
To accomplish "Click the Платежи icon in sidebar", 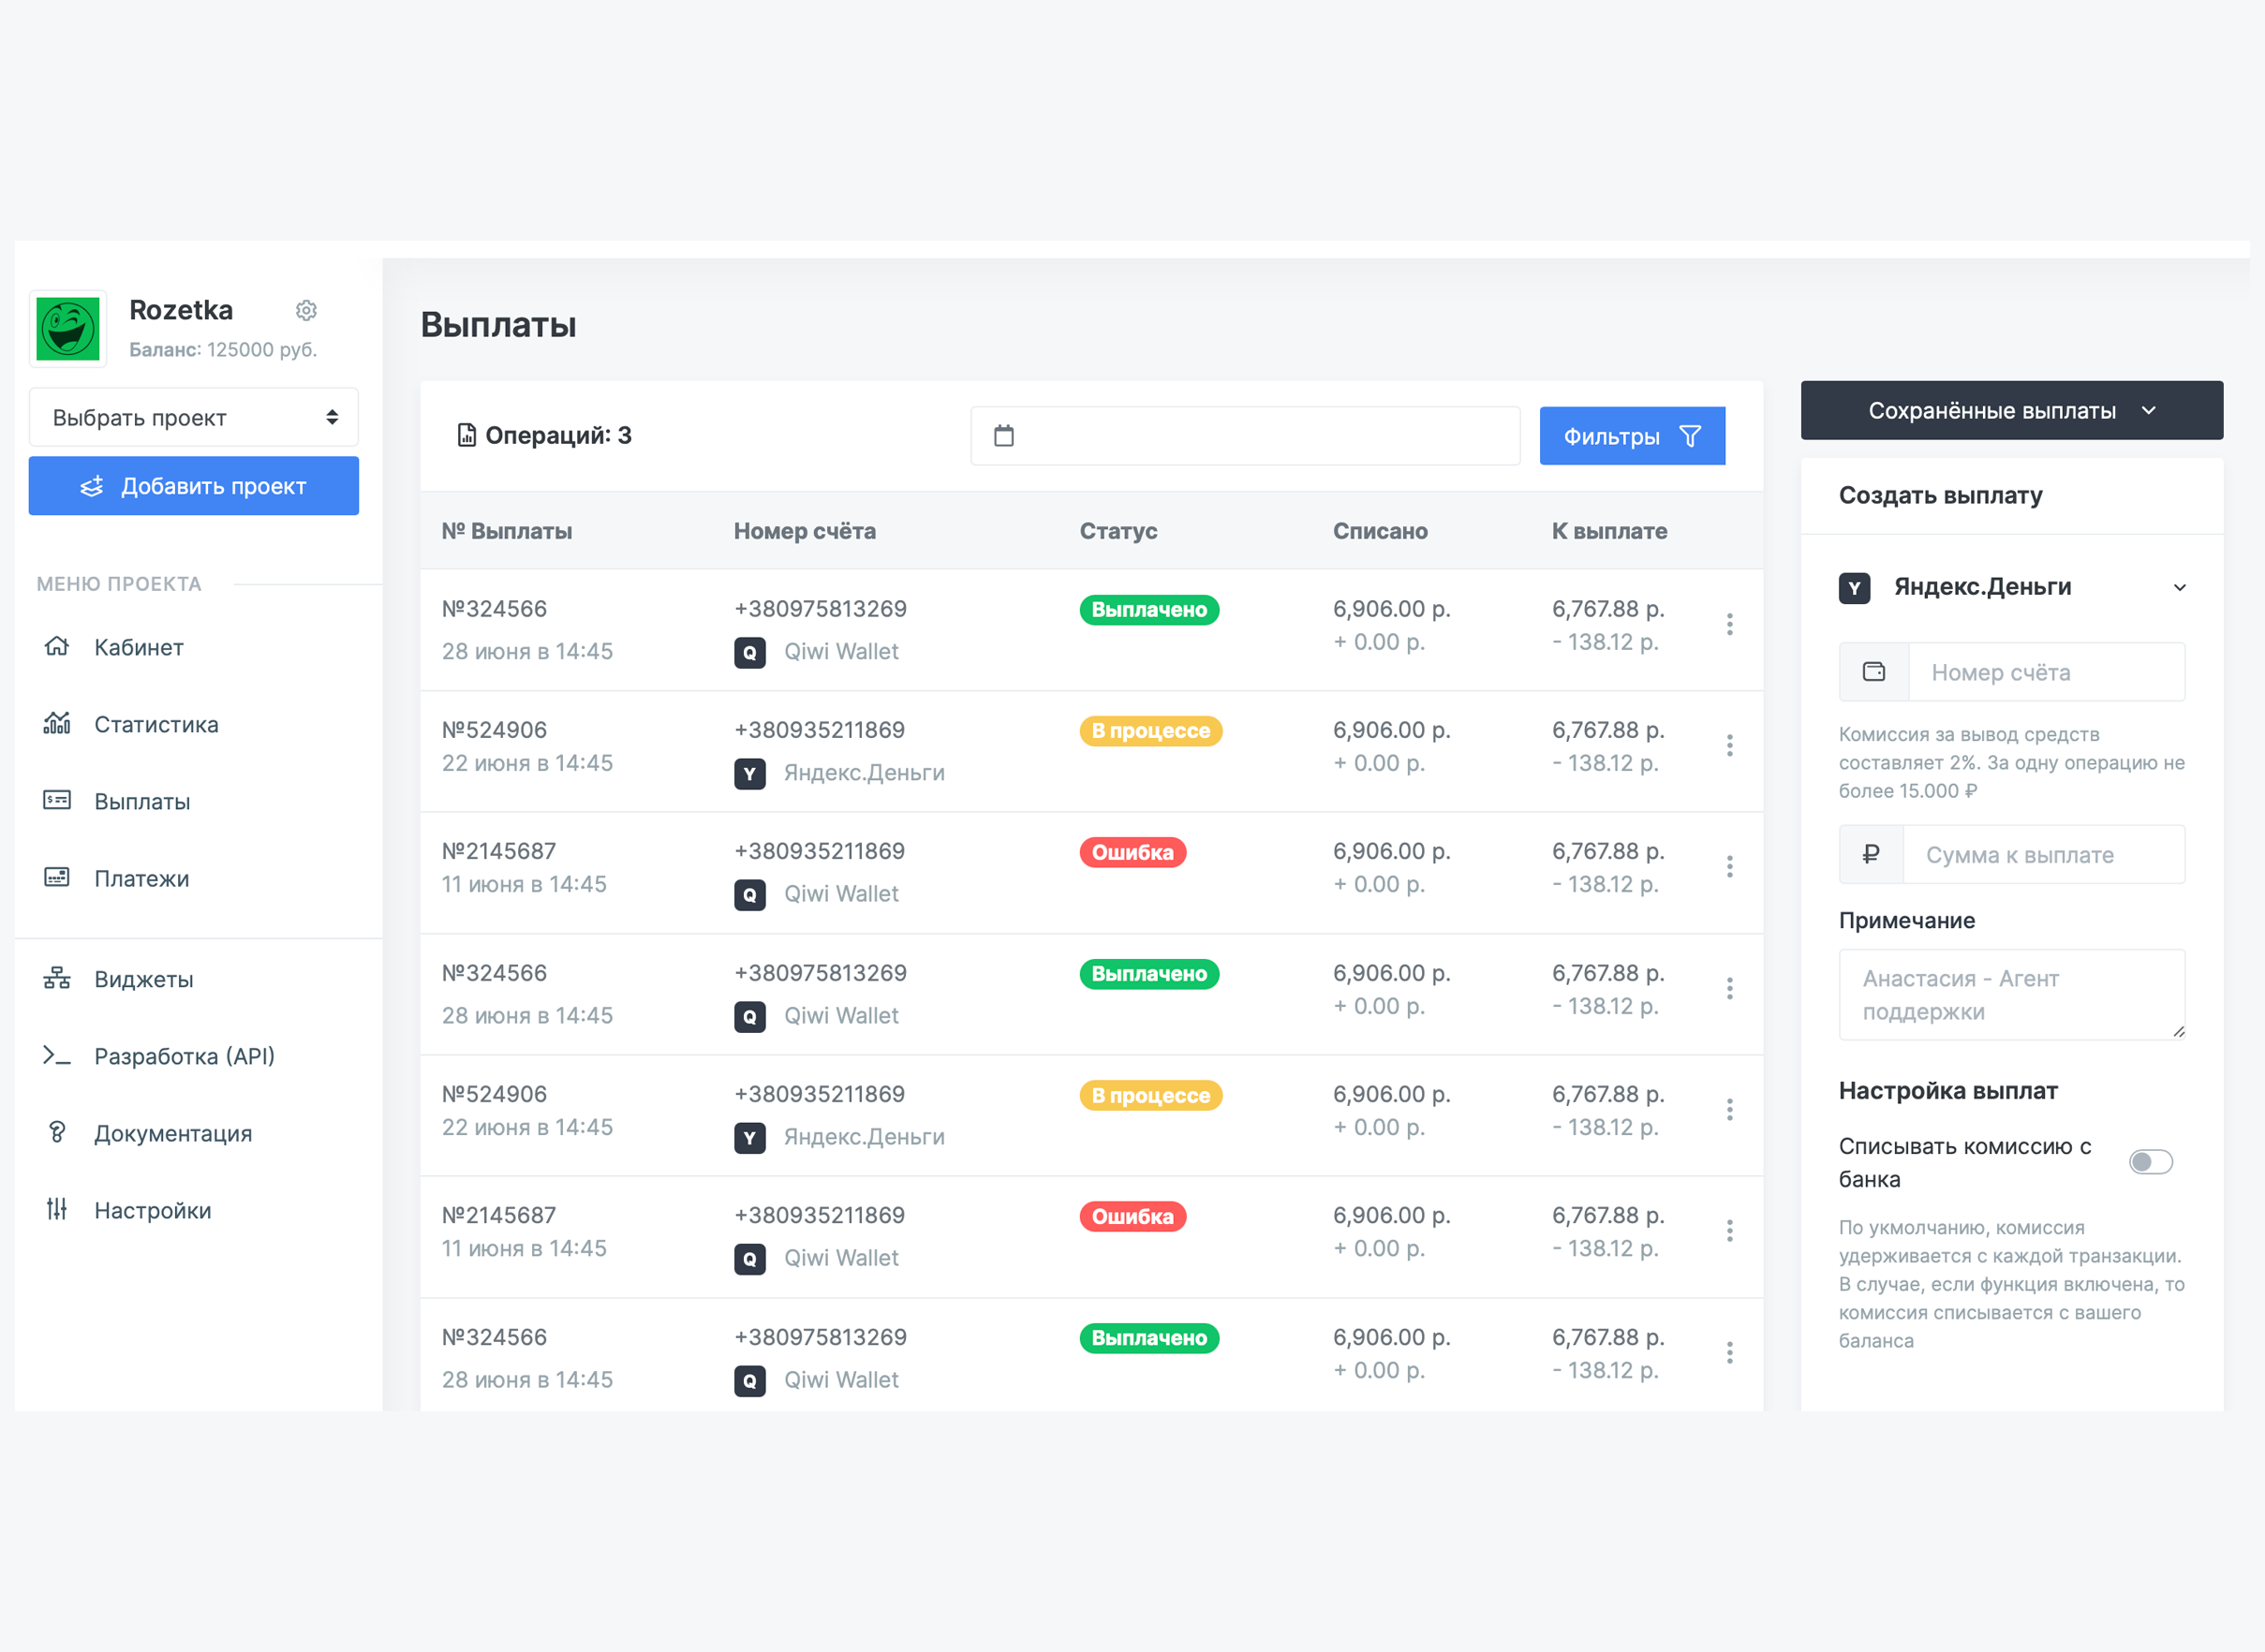I will pyautogui.click(x=57, y=877).
